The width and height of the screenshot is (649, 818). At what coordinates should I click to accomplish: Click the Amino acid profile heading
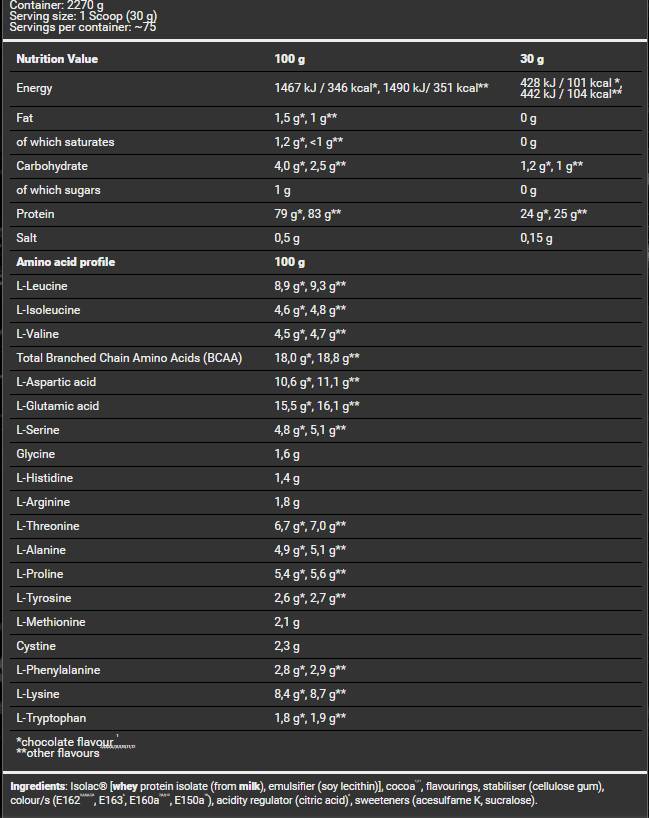[66, 262]
